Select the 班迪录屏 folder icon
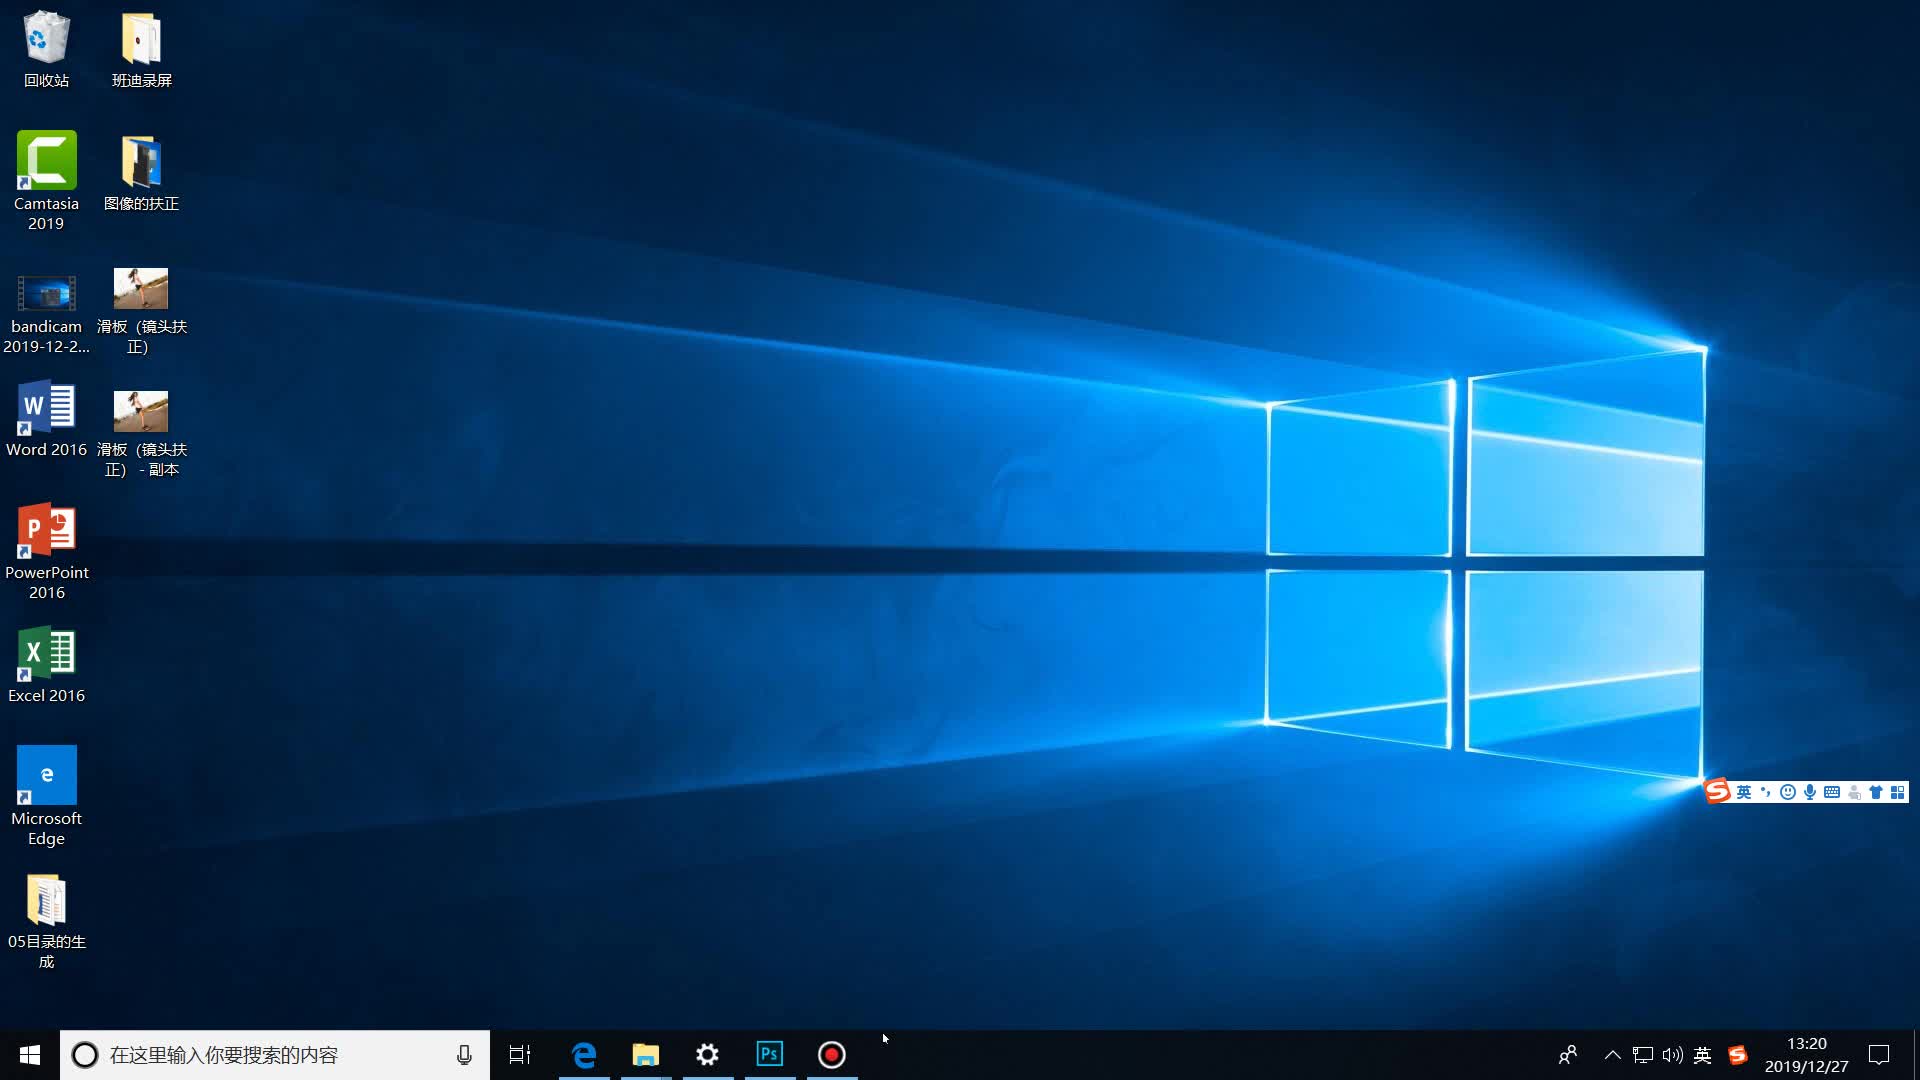1920x1080 pixels. [x=141, y=50]
